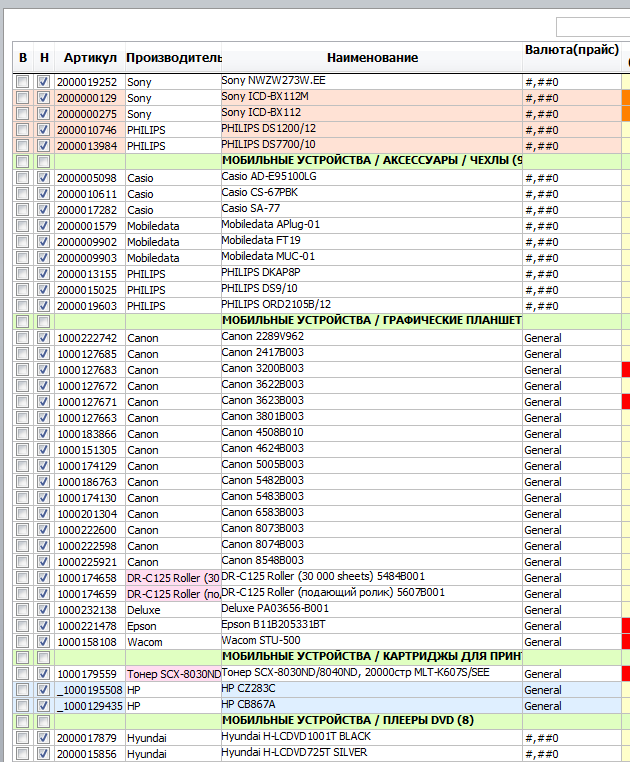Select the Canon 5482B003 name cell
Image resolution: width=630 pixels, height=762 pixels.
[372, 481]
